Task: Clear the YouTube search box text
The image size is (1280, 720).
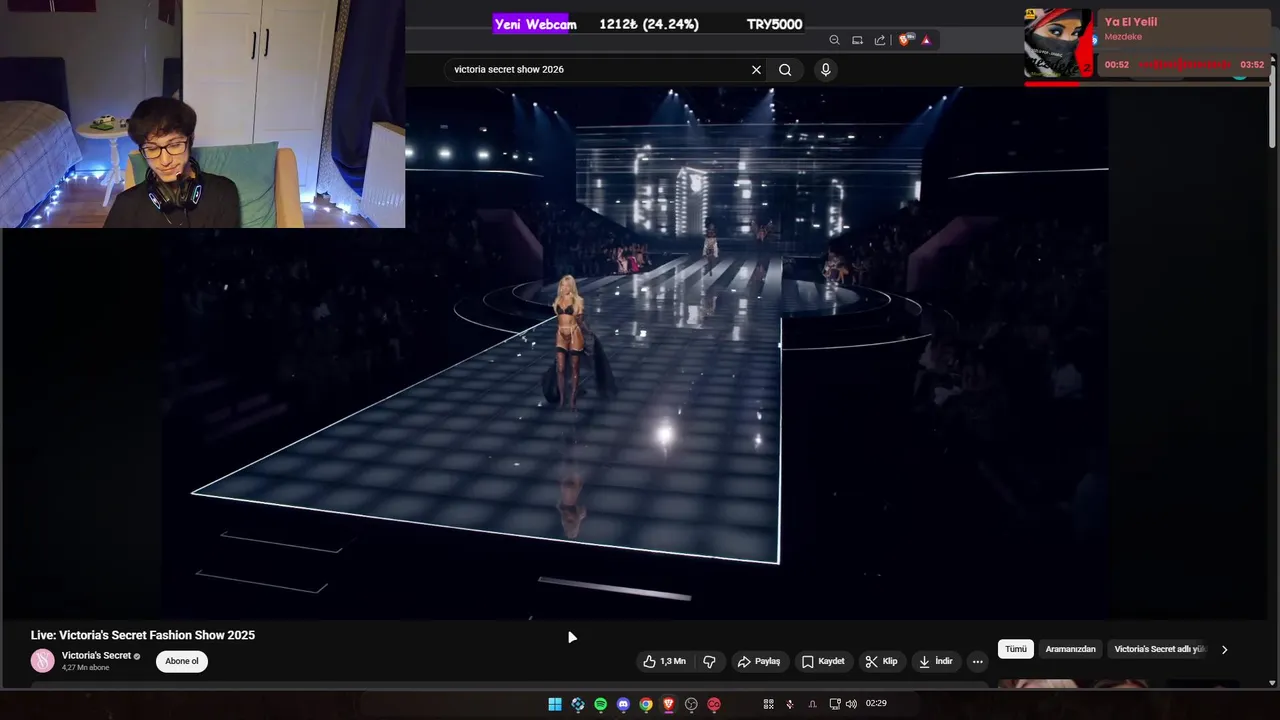Action: coord(756,70)
